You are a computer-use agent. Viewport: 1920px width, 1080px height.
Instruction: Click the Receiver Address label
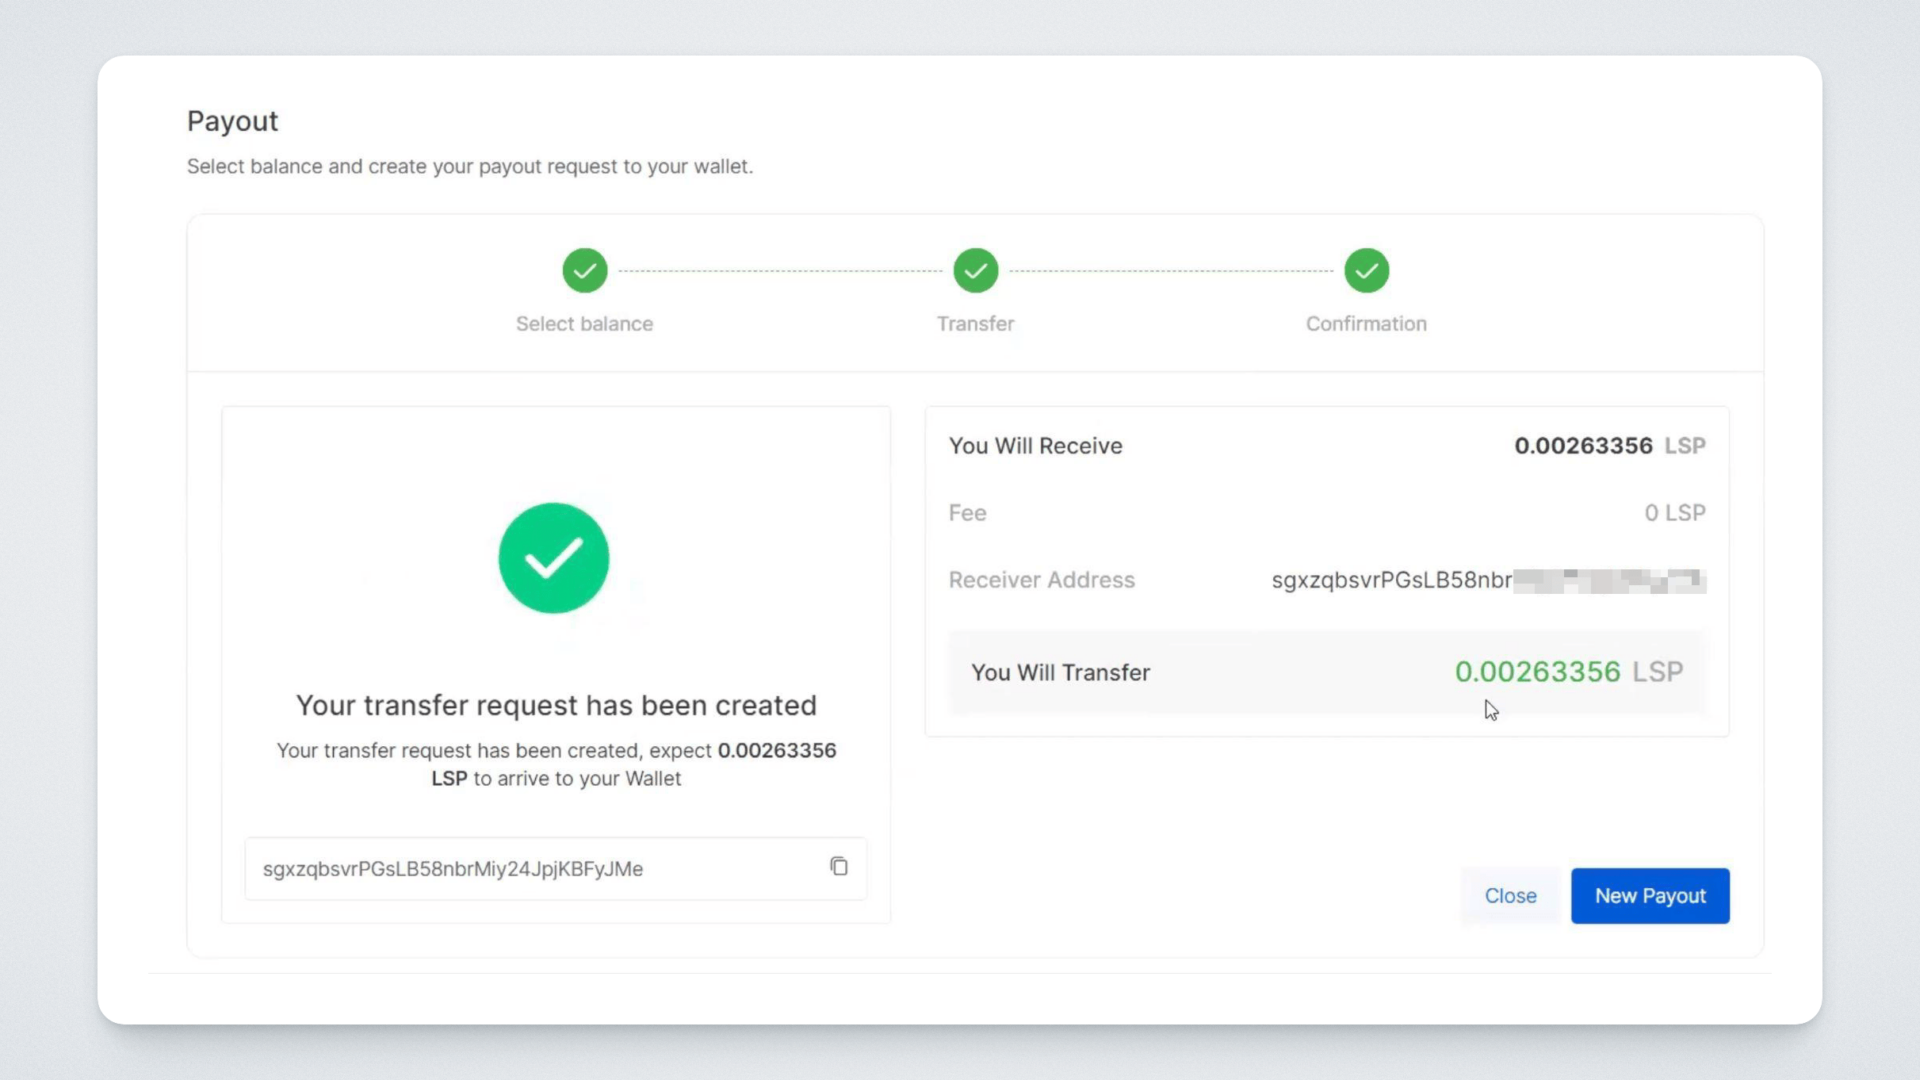(1041, 580)
